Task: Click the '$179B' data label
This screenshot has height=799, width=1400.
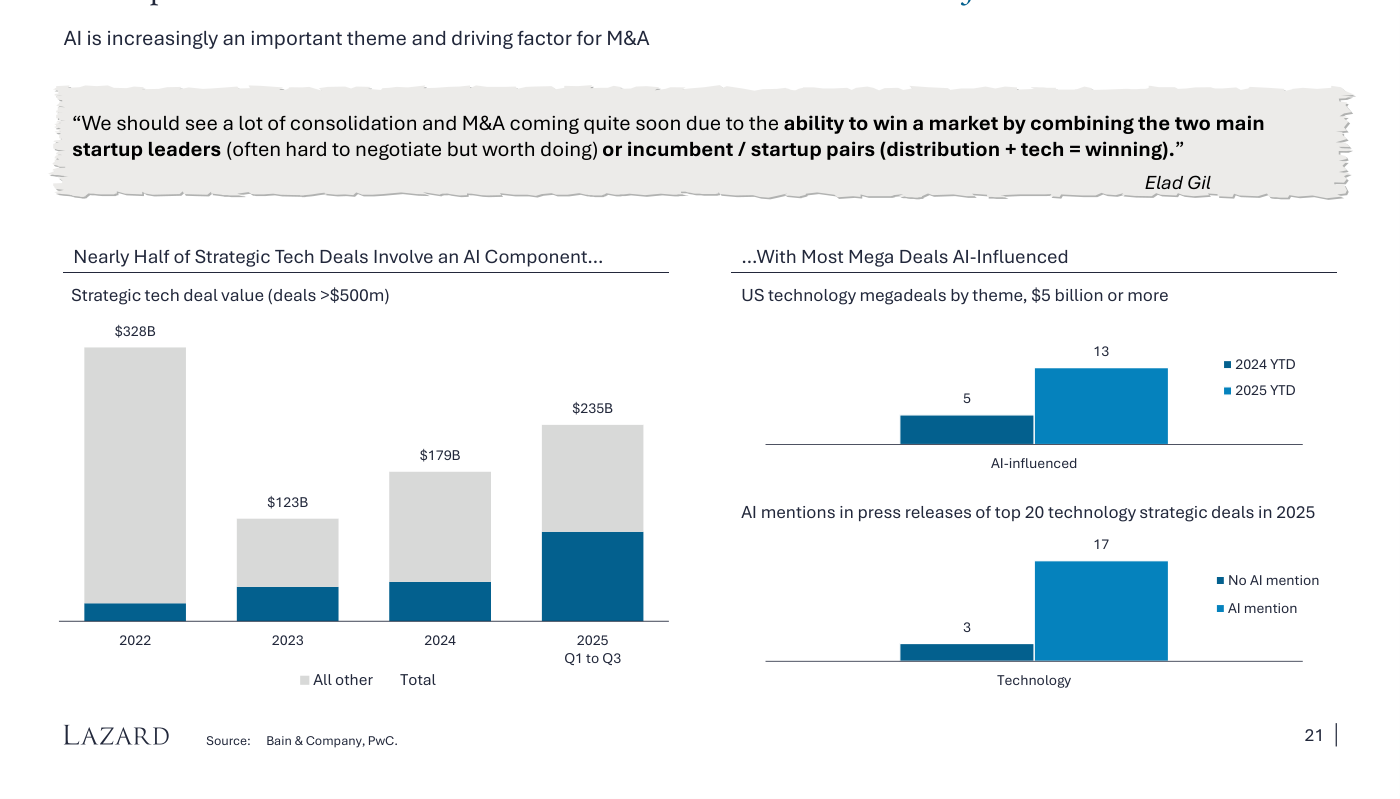Action: click(440, 456)
